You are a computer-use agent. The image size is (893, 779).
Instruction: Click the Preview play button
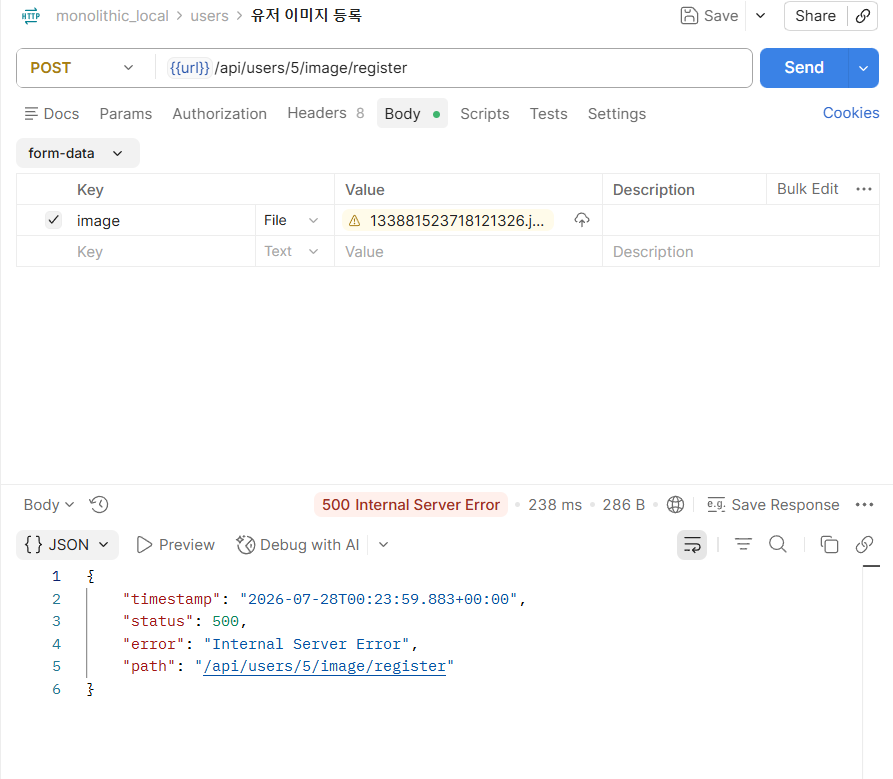[175, 545]
